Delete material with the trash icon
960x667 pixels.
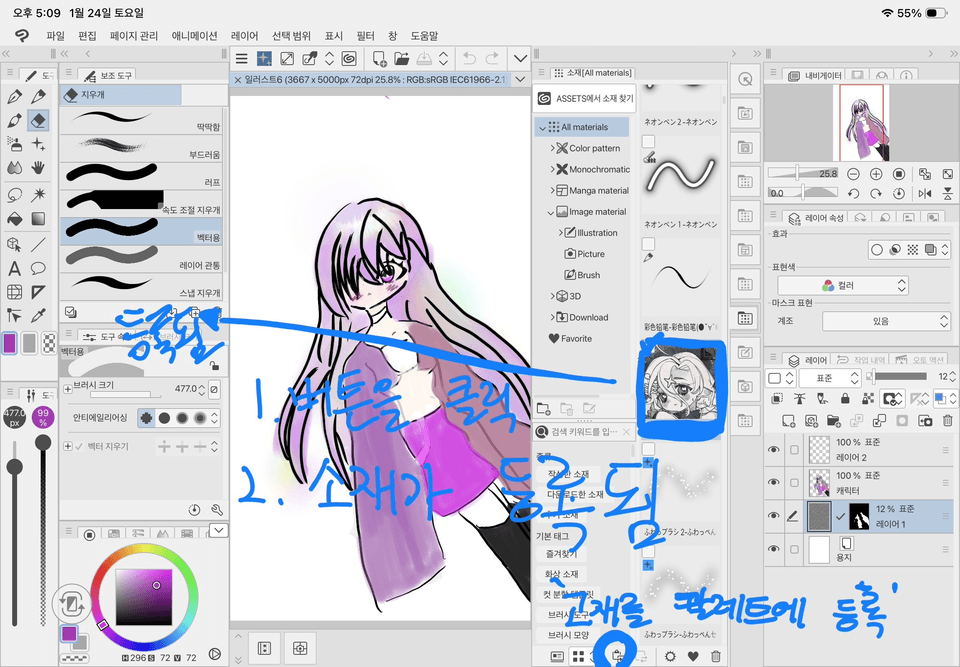click(715, 656)
